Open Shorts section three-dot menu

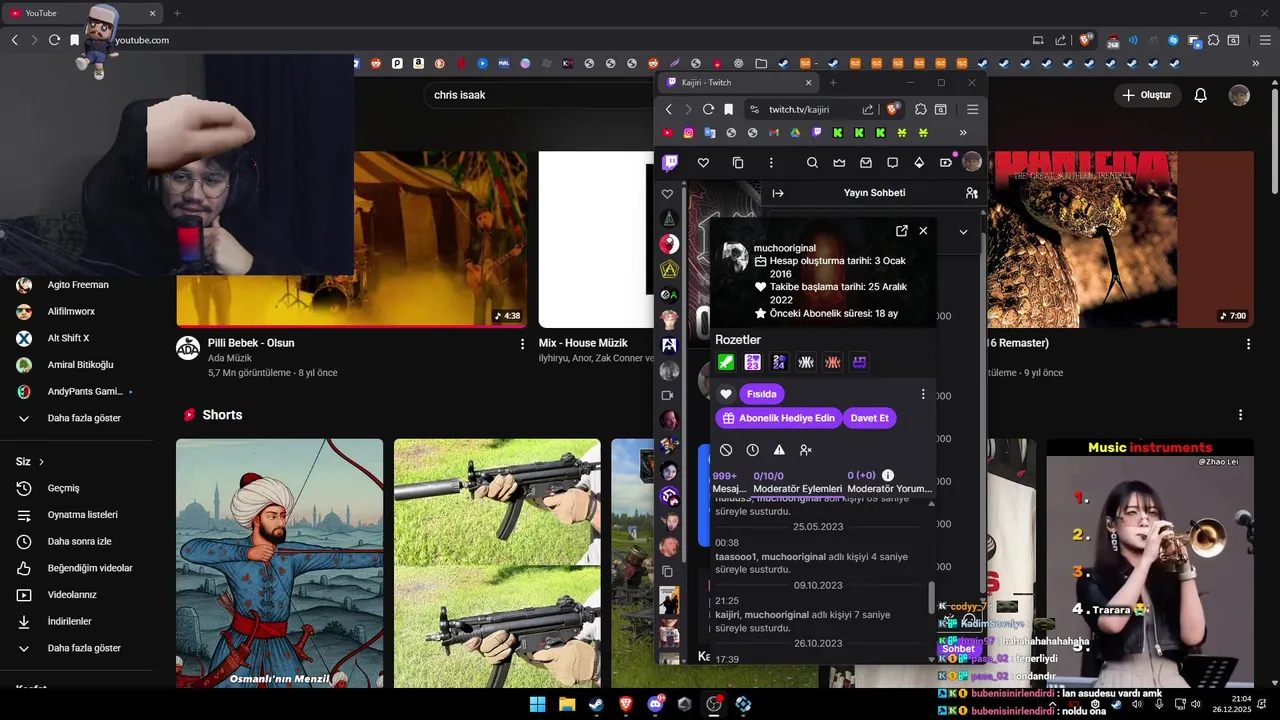tap(1241, 415)
